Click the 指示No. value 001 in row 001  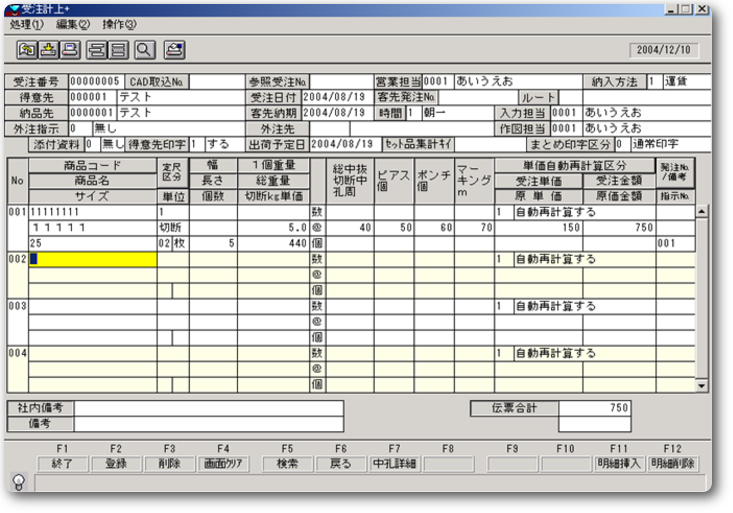tap(666, 243)
